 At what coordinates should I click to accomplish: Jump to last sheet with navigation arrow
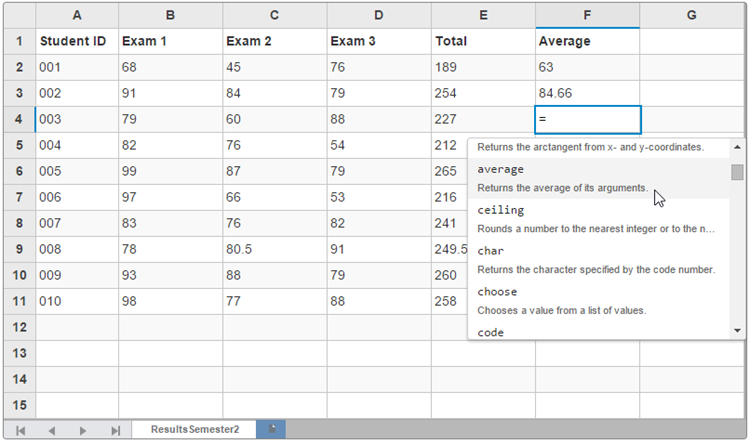coord(115,430)
